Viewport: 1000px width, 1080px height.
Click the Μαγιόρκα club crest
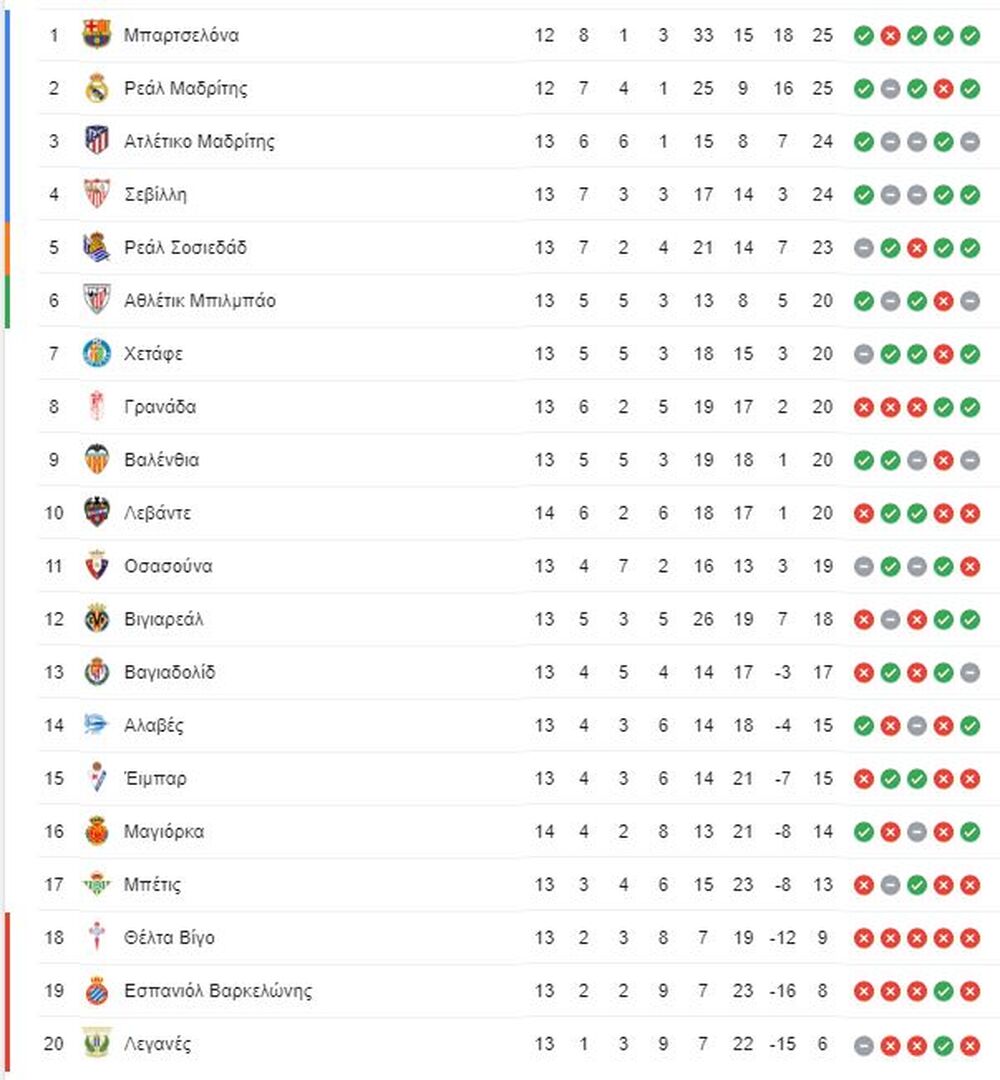(x=96, y=831)
